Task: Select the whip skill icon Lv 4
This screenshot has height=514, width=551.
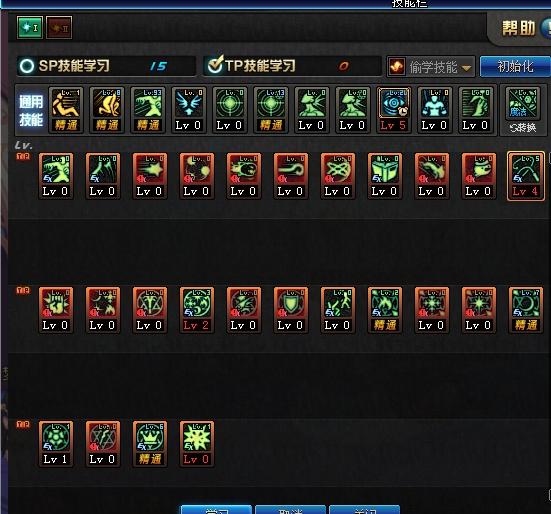Action: tap(525, 176)
